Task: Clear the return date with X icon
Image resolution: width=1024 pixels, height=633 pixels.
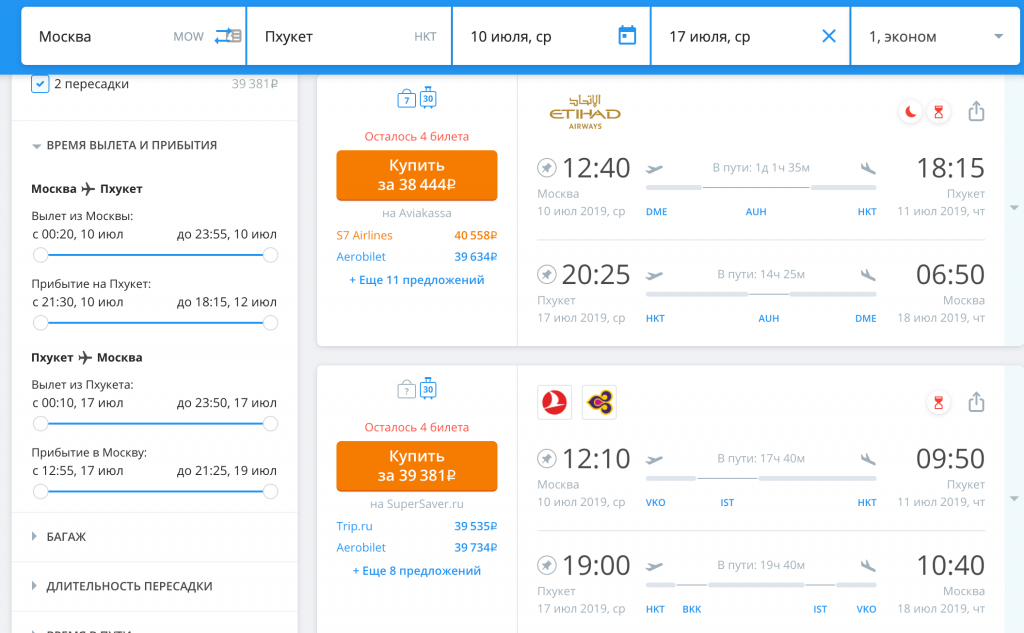Action: 828,36
